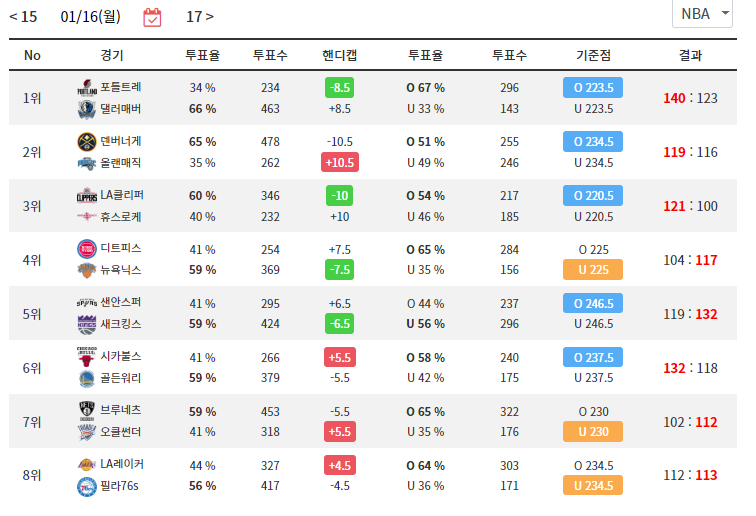Go to next day 17
The width and height of the screenshot is (756, 516).
(199, 17)
